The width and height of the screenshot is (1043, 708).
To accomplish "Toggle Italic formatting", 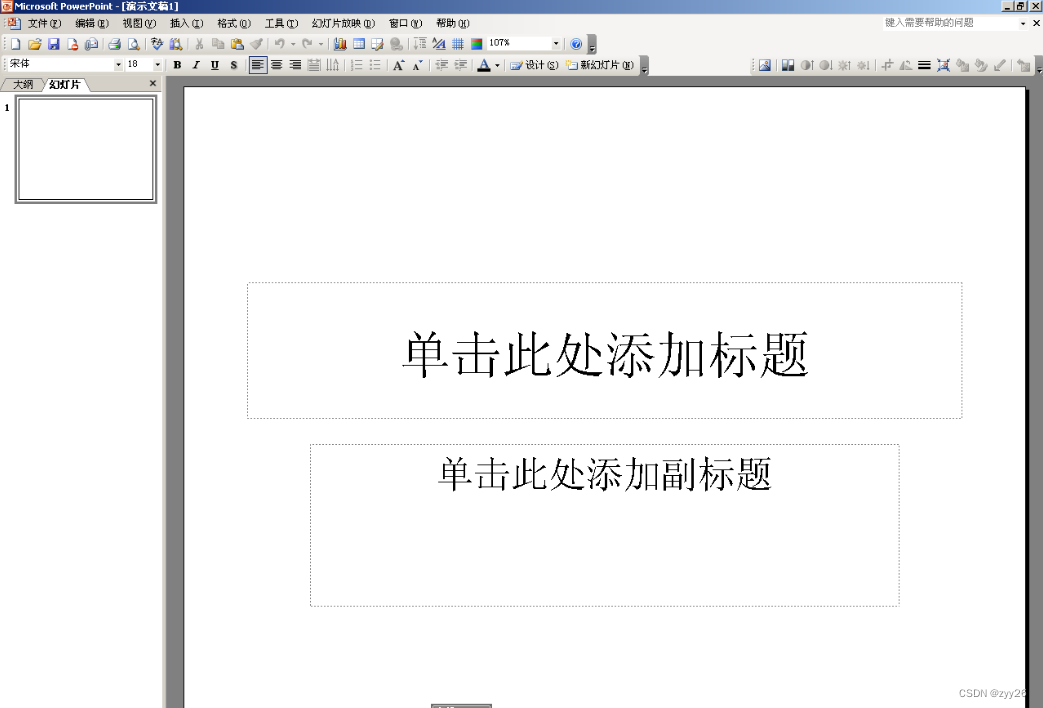I will point(196,65).
